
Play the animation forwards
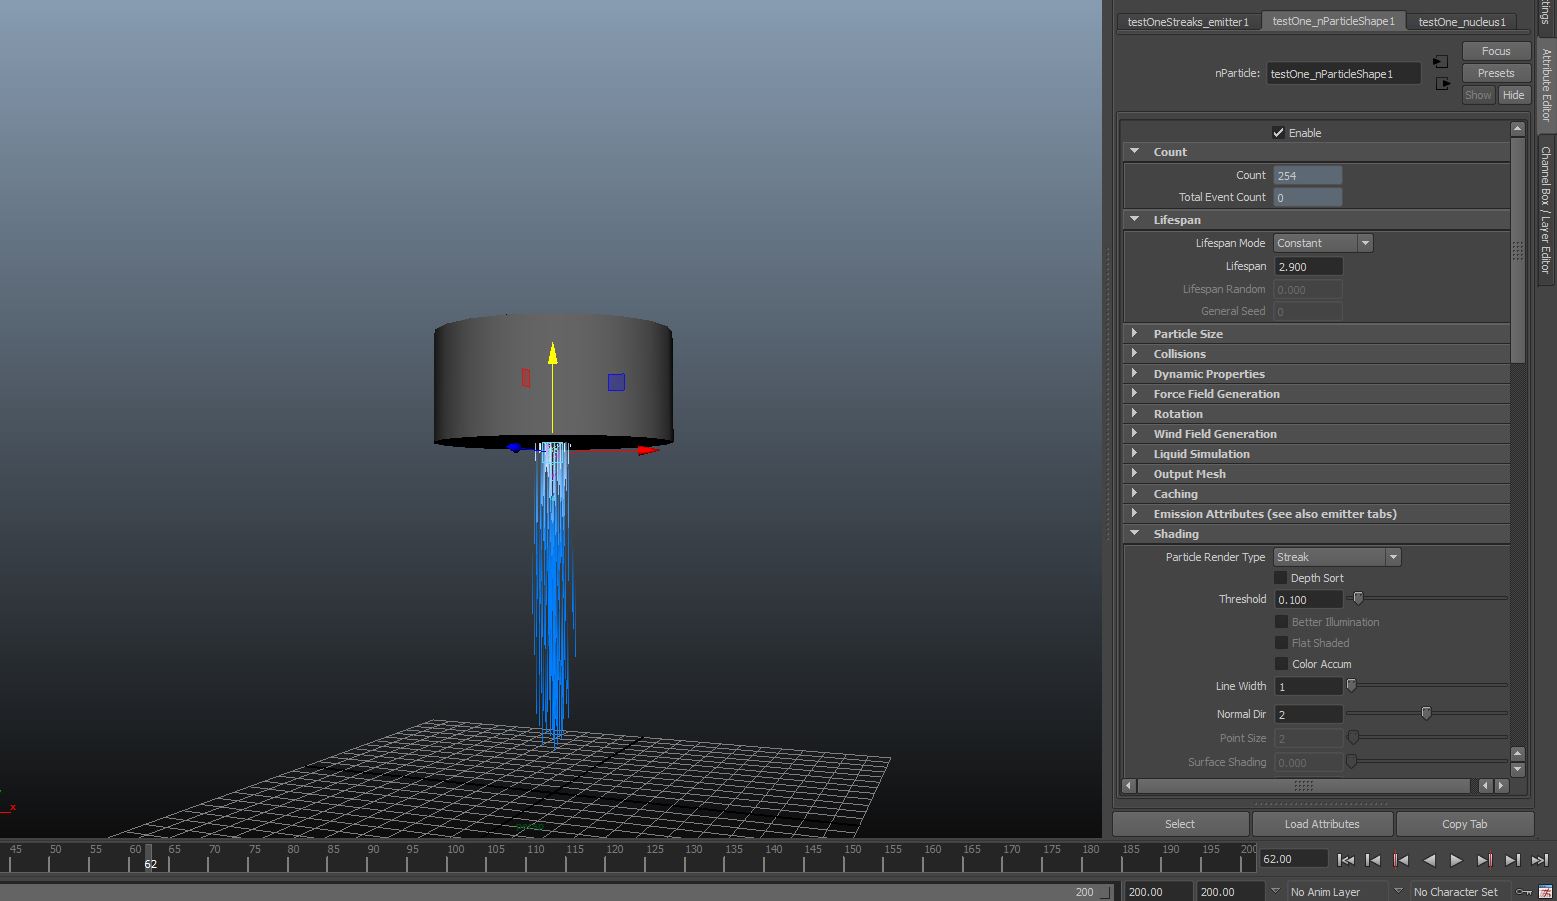(1456, 860)
